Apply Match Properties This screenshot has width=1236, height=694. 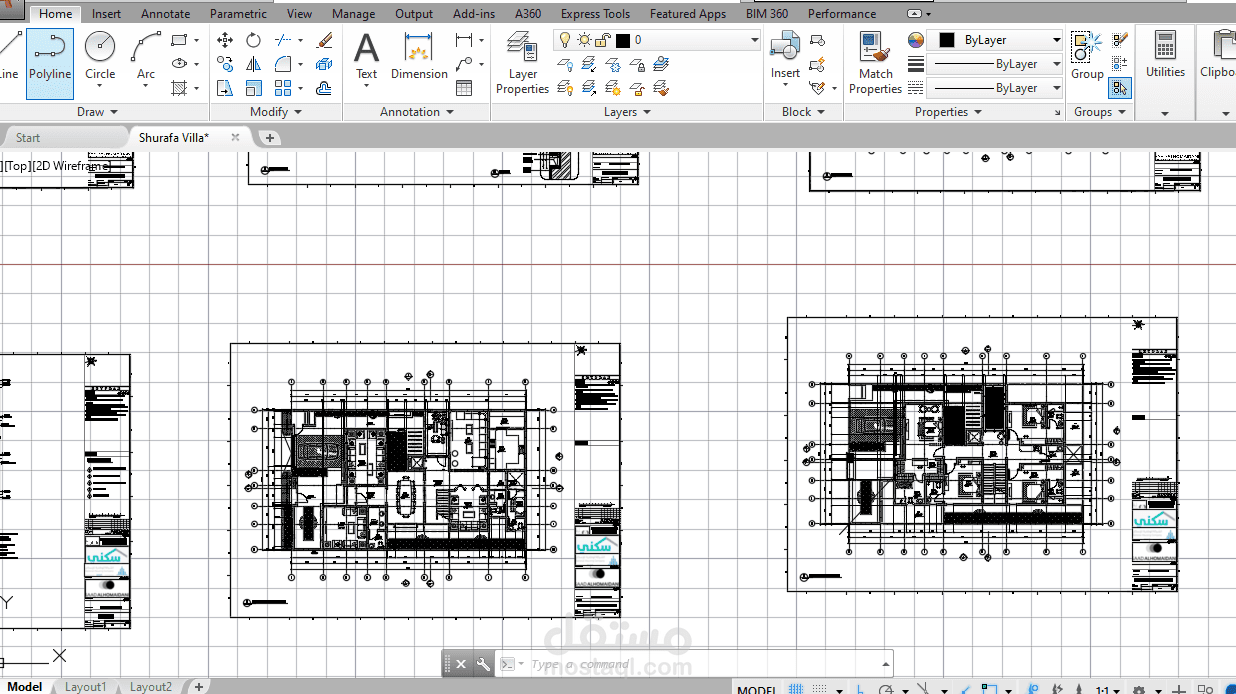coord(874,55)
